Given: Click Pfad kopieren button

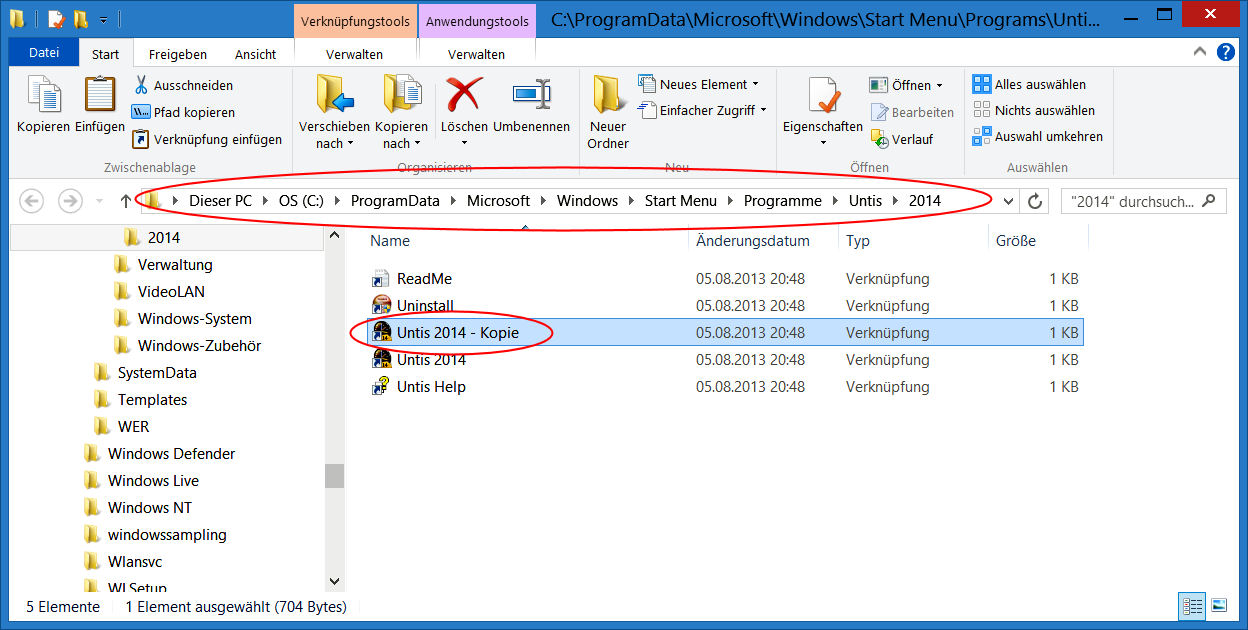Looking at the screenshot, I should point(183,113).
